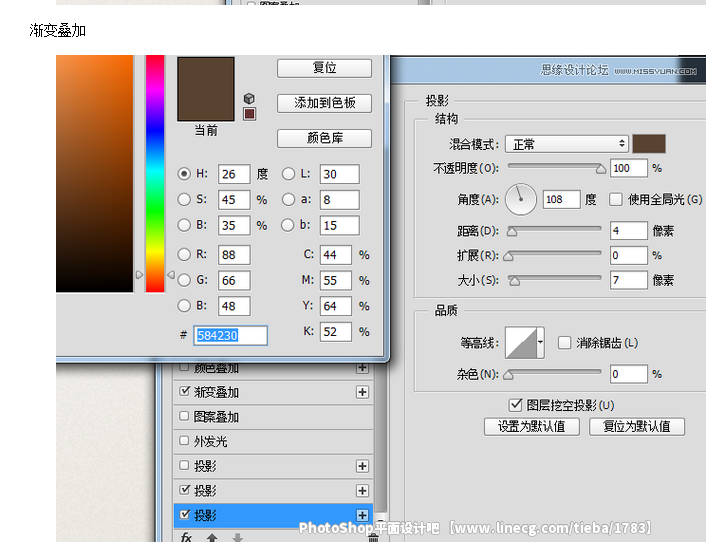Click the plus icon beside the unchecked 投影 row
The image size is (707, 547).
coord(362,466)
